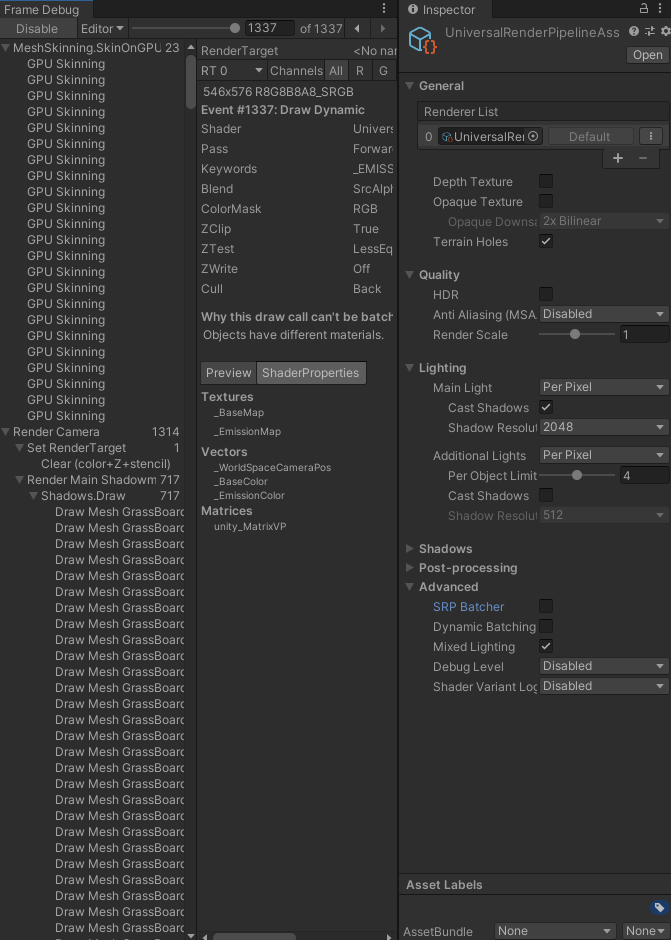Open the Renderer List item kebab menu

point(650,137)
